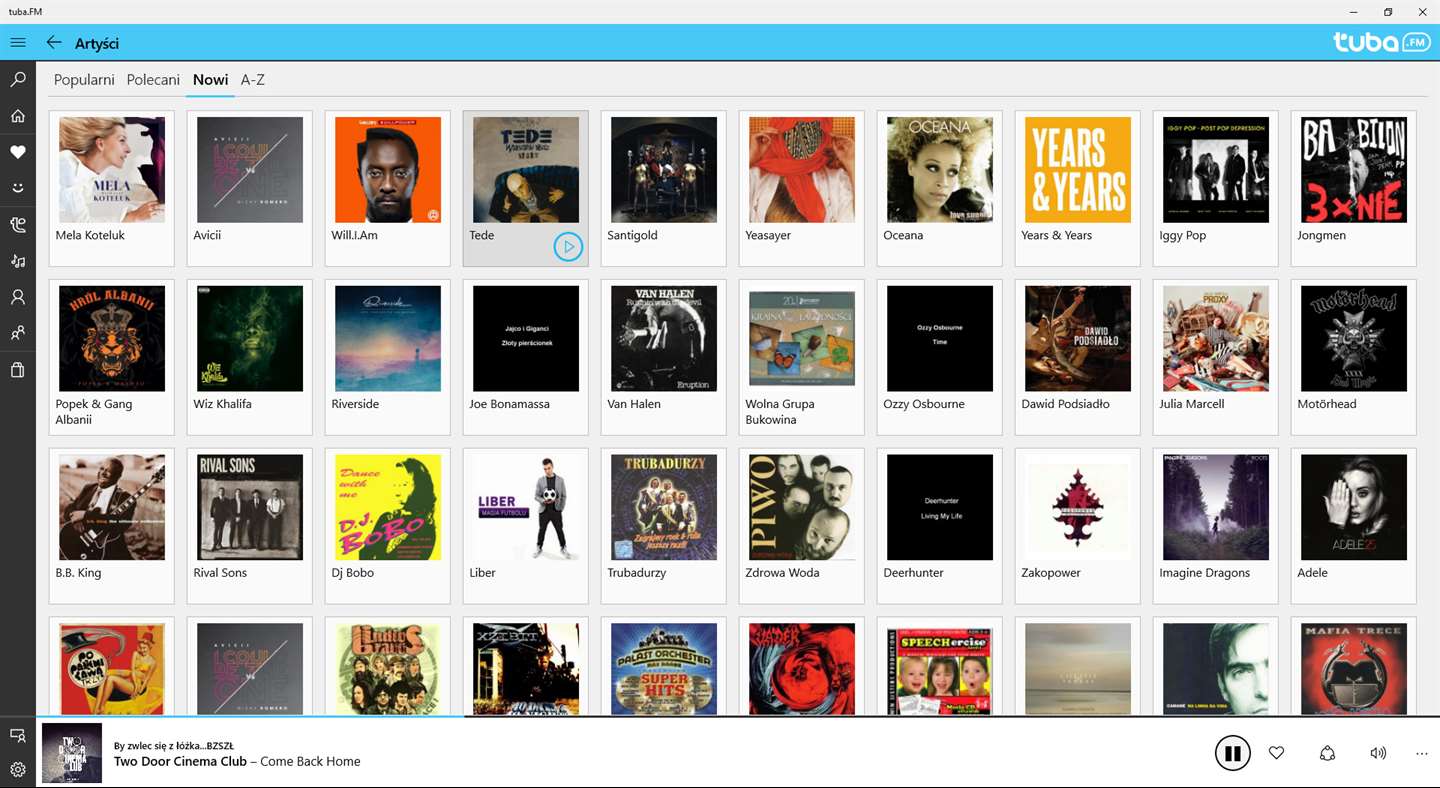Open the Zakopower artist tile

point(1078,526)
